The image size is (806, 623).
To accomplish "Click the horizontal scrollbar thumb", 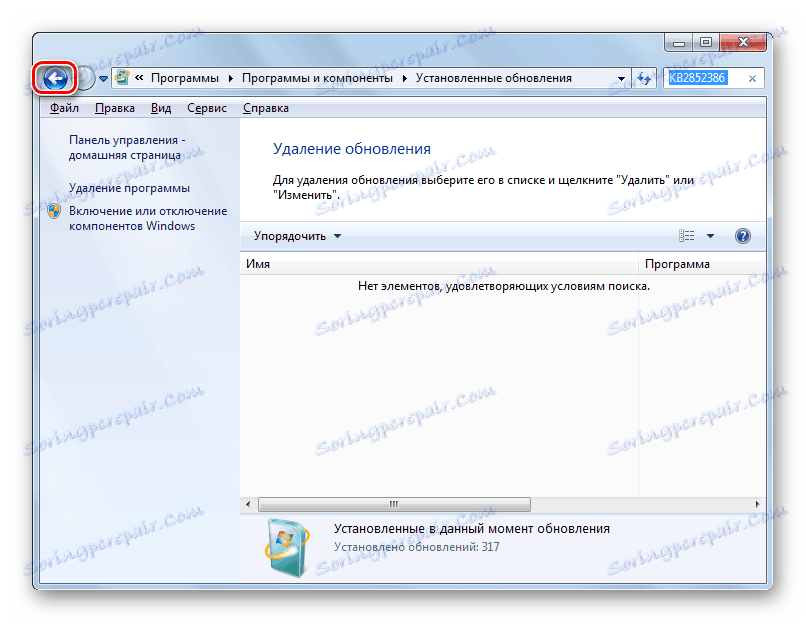I will pos(394,504).
